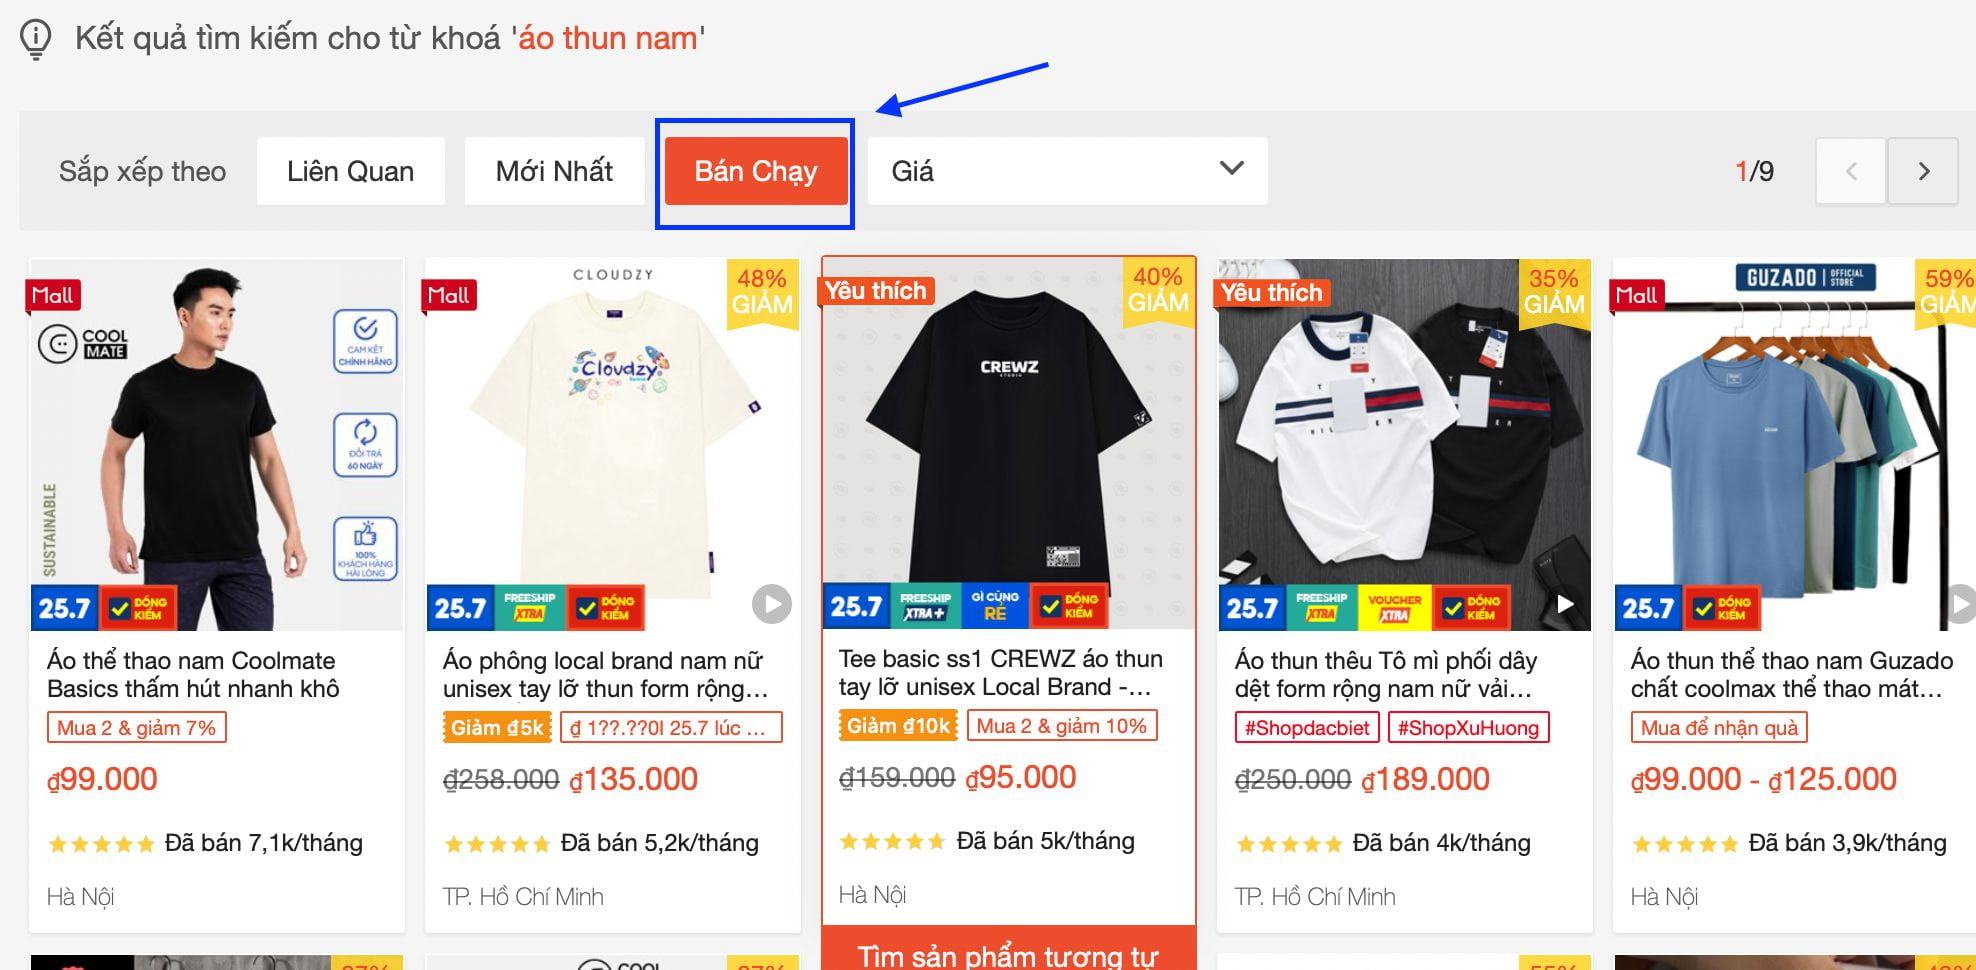Click Mall badge on Coolmate card

tap(53, 295)
